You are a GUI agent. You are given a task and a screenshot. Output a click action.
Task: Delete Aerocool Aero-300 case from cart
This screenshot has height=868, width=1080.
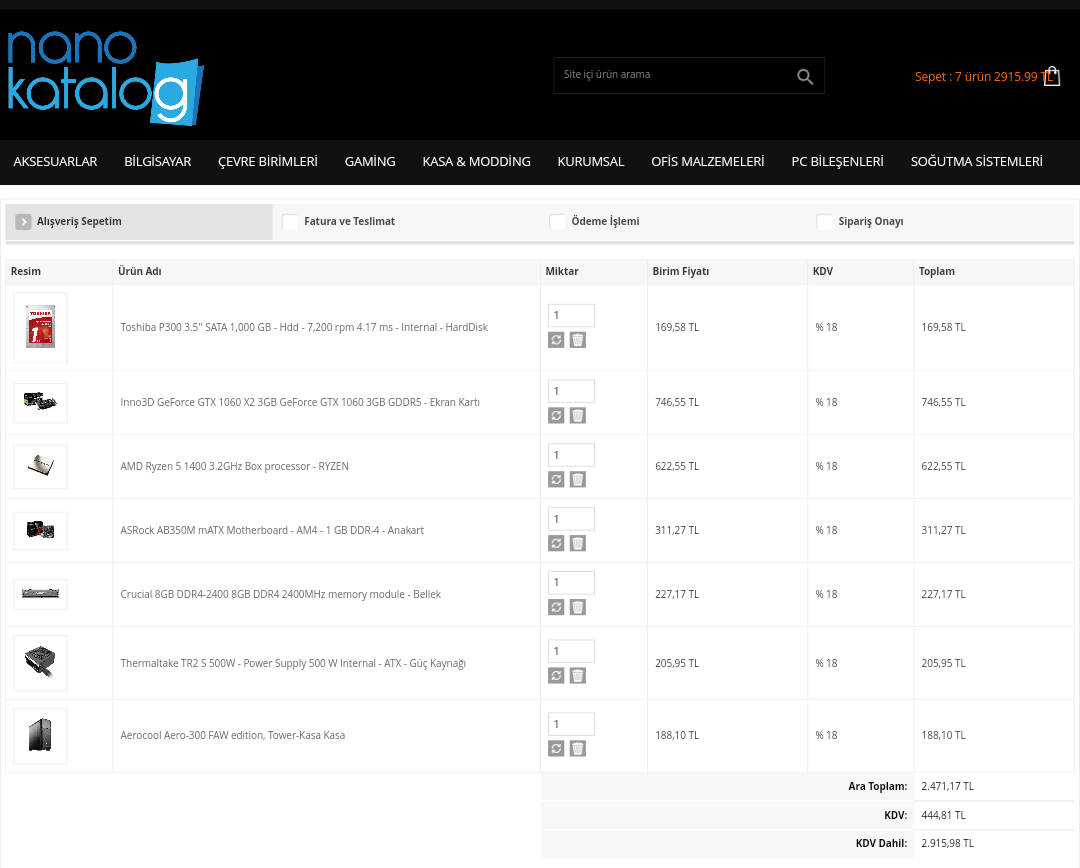pos(578,748)
